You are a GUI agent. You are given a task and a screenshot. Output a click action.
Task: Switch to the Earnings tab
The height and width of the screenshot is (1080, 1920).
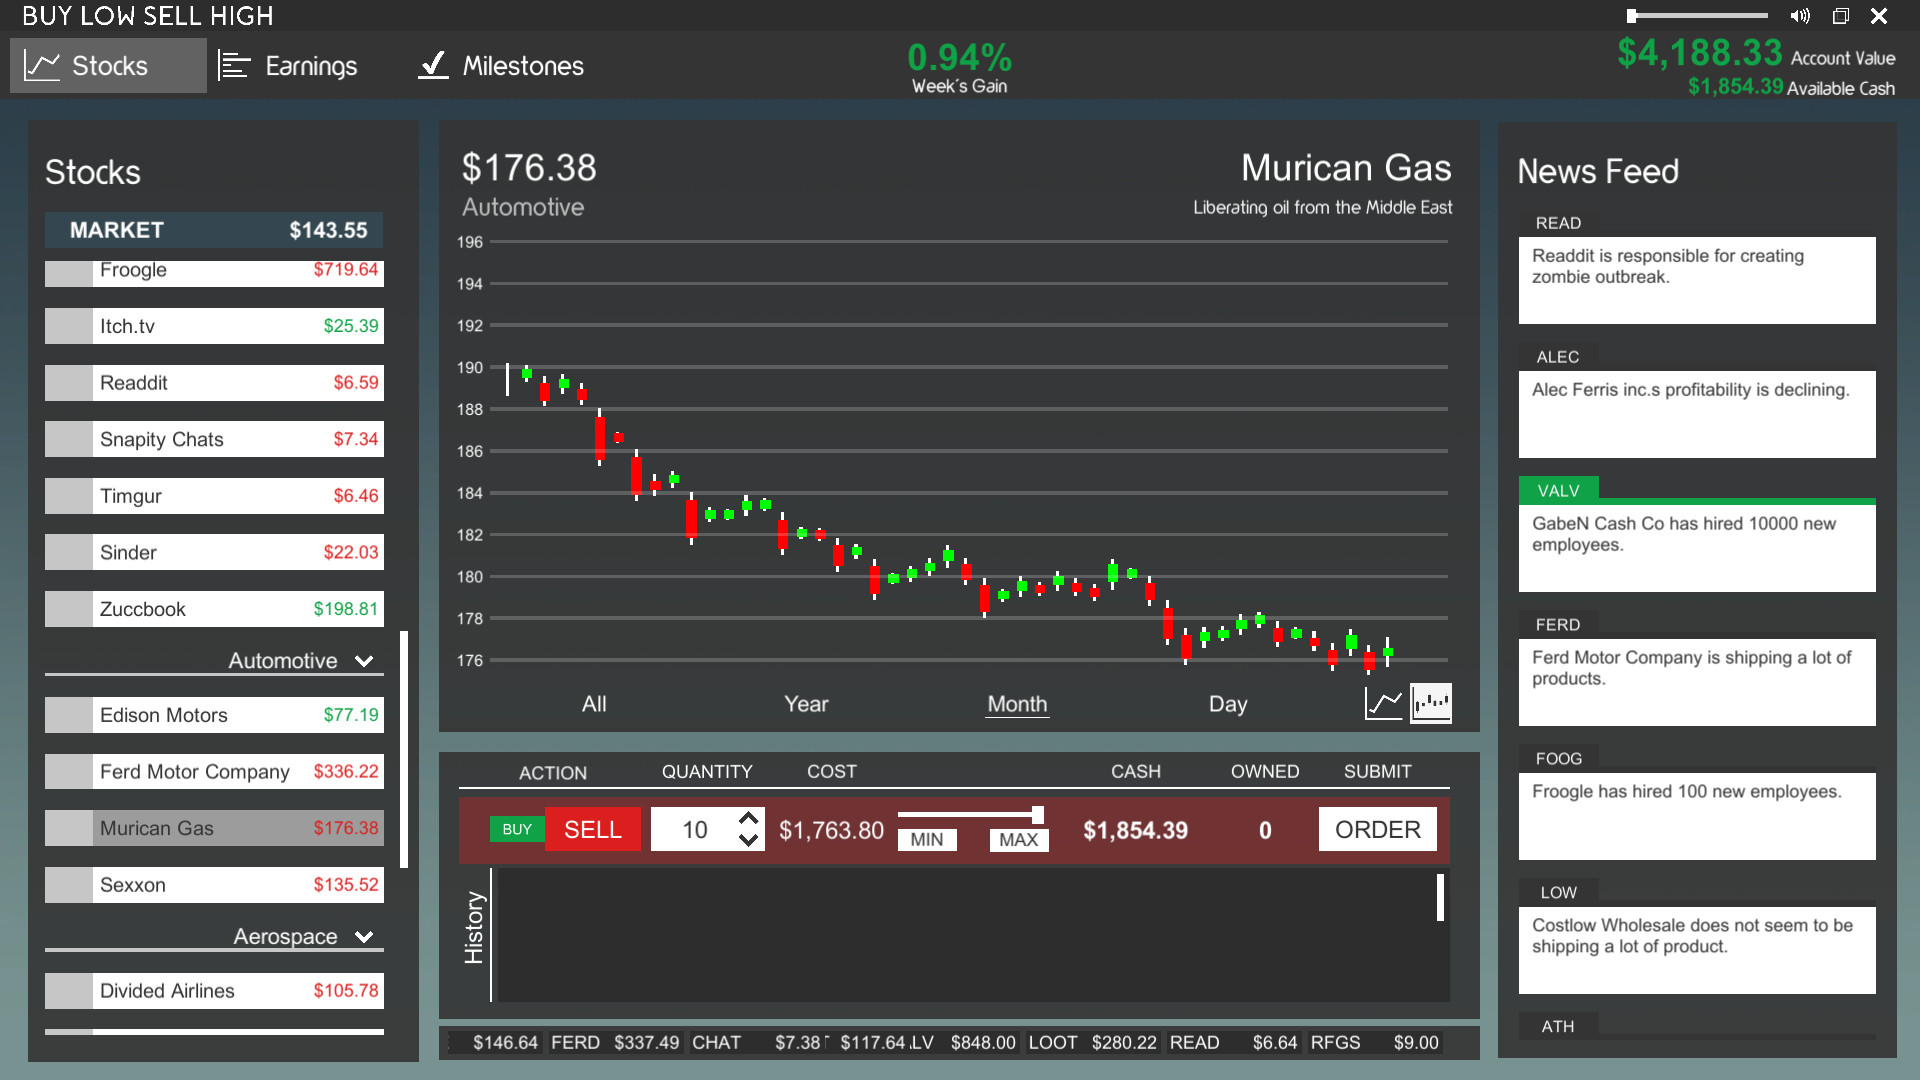[289, 65]
